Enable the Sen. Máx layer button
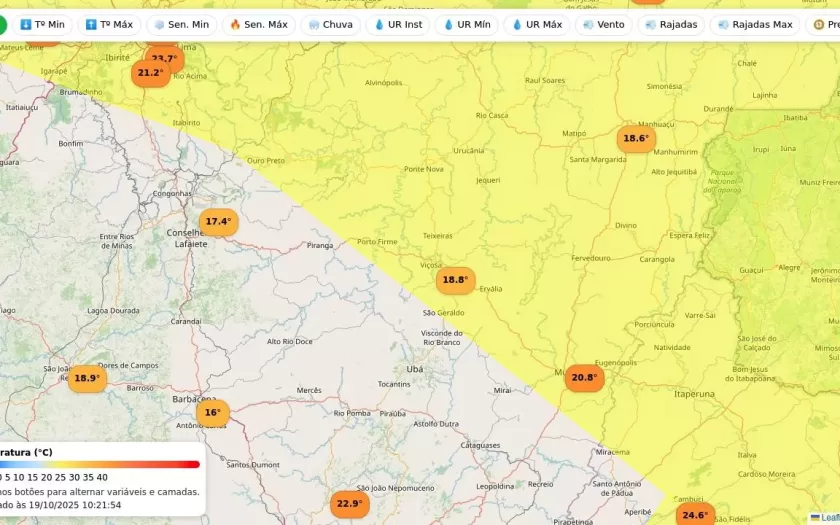Image resolution: width=840 pixels, height=525 pixels. (x=258, y=24)
